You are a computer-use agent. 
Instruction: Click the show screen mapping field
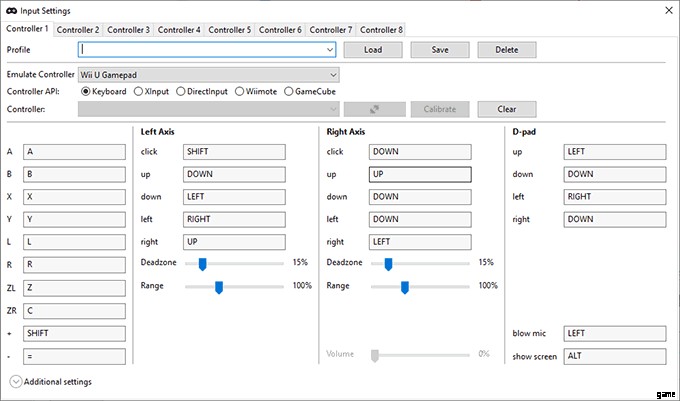(615, 356)
